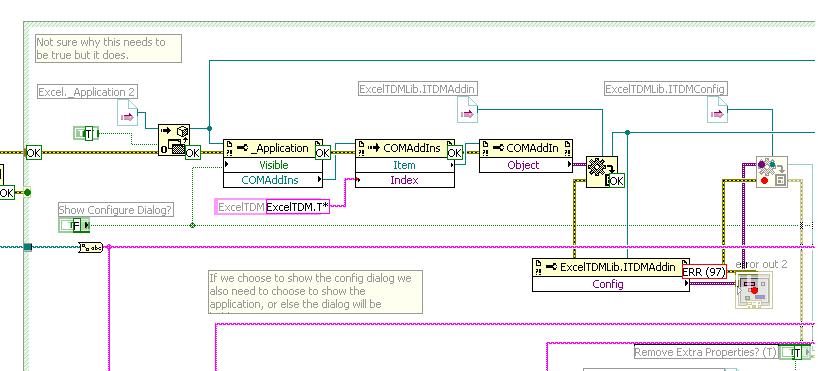
Task: Click the ExcelTDMLib.ITDMConfig refnum constant
Action: pos(717,111)
